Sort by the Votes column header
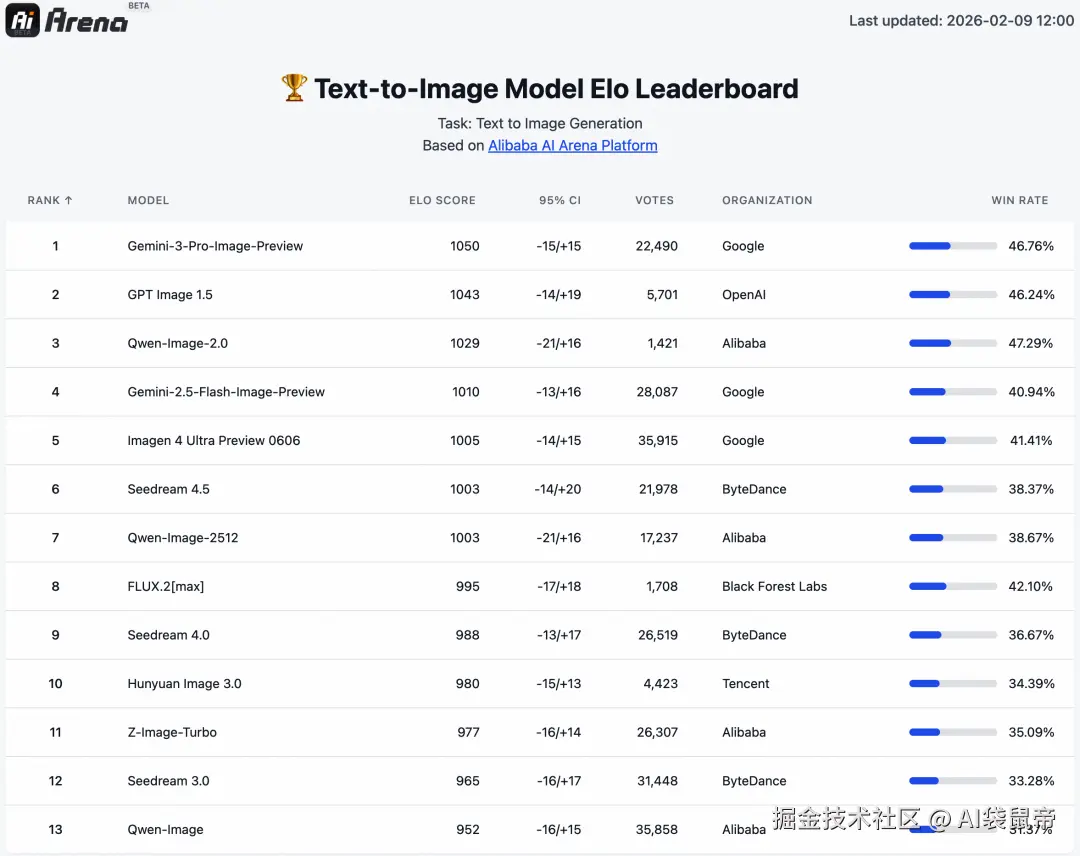This screenshot has height=856, width=1080. pyautogui.click(x=654, y=200)
